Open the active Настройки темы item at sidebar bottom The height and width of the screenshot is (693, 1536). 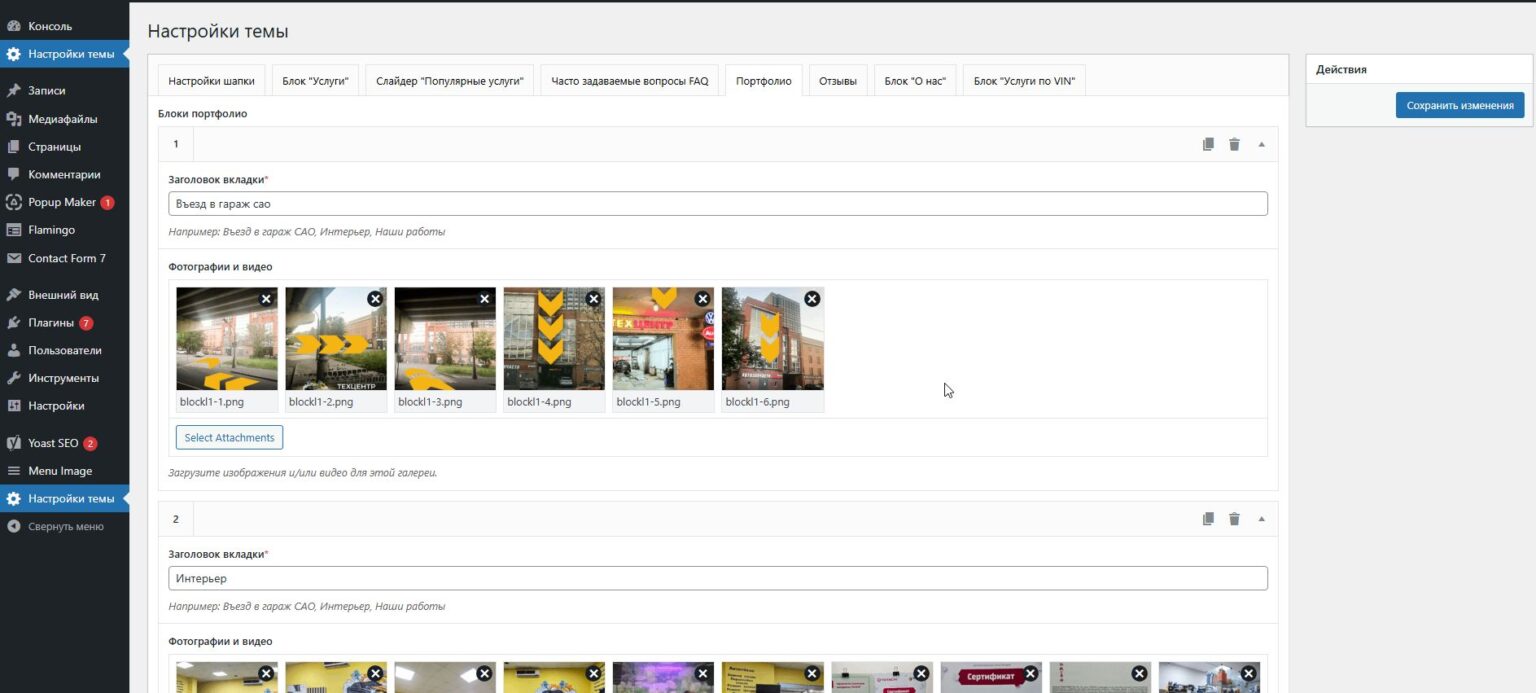click(65, 499)
